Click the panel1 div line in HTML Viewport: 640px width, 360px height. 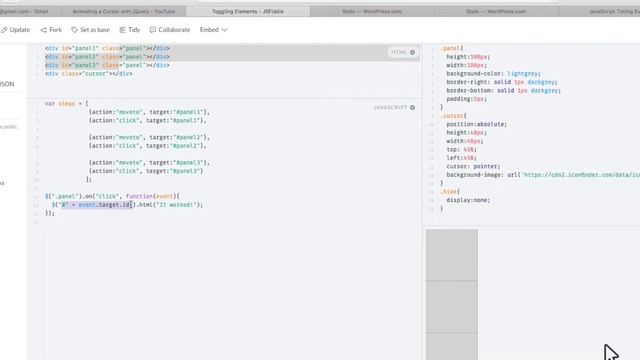tap(107, 48)
